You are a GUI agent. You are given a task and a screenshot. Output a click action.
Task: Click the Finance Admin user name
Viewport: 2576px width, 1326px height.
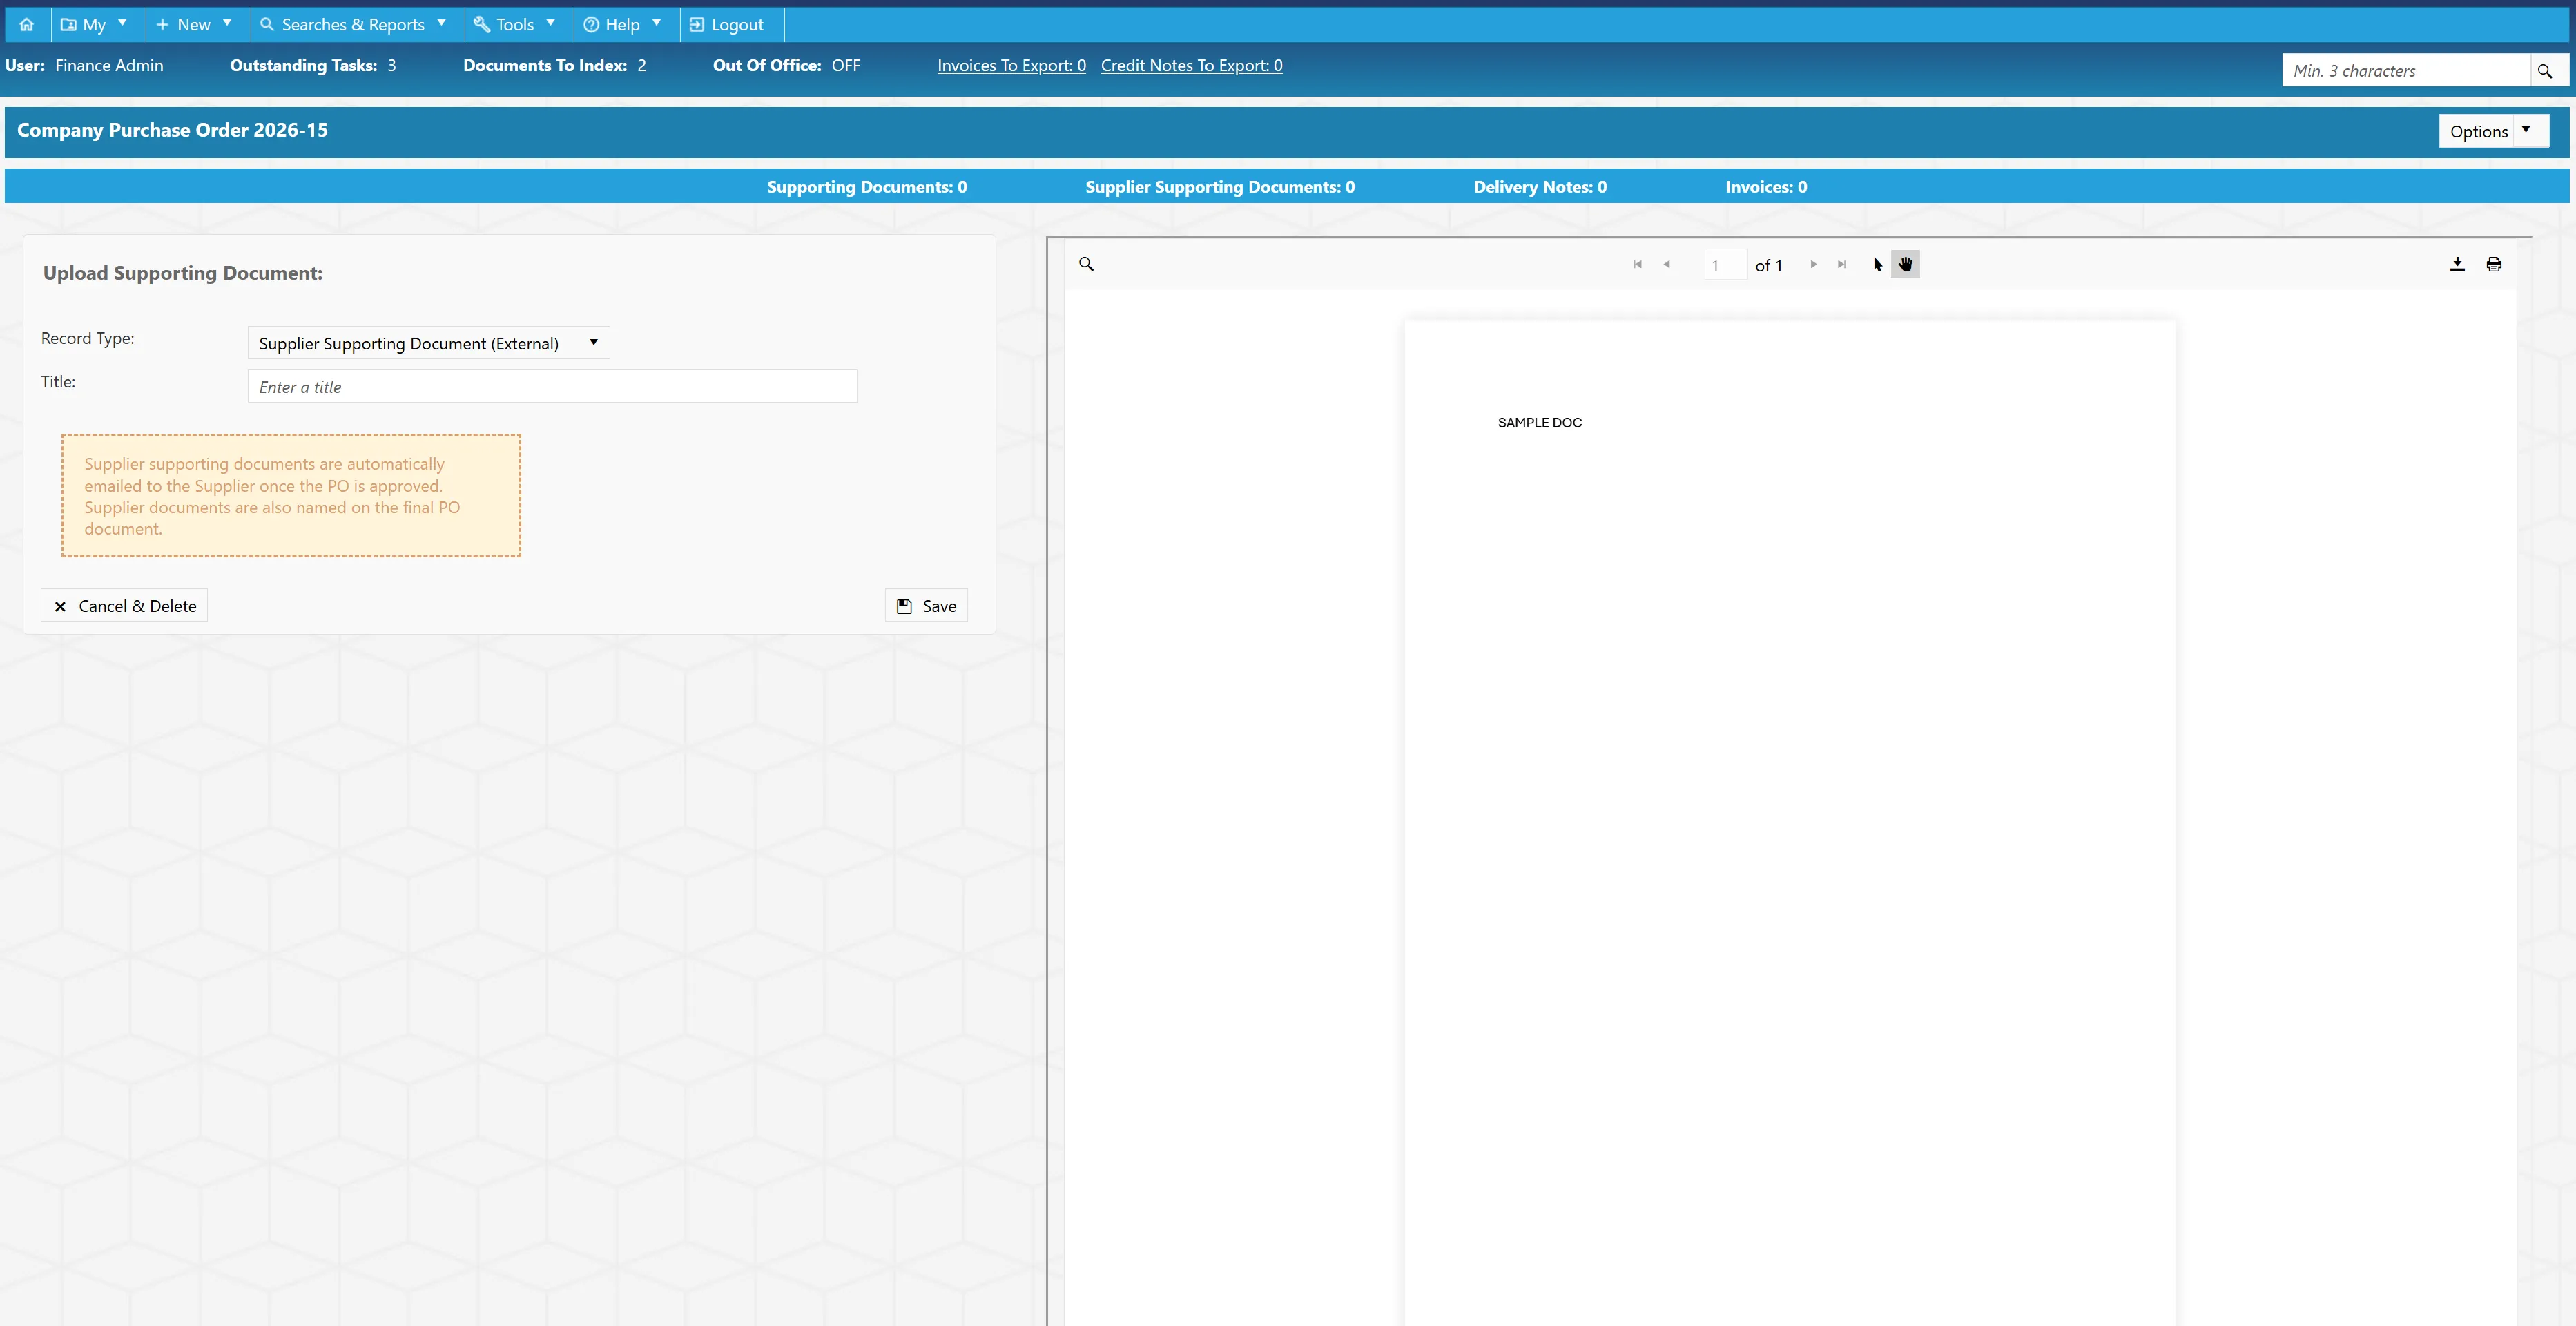pos(109,65)
